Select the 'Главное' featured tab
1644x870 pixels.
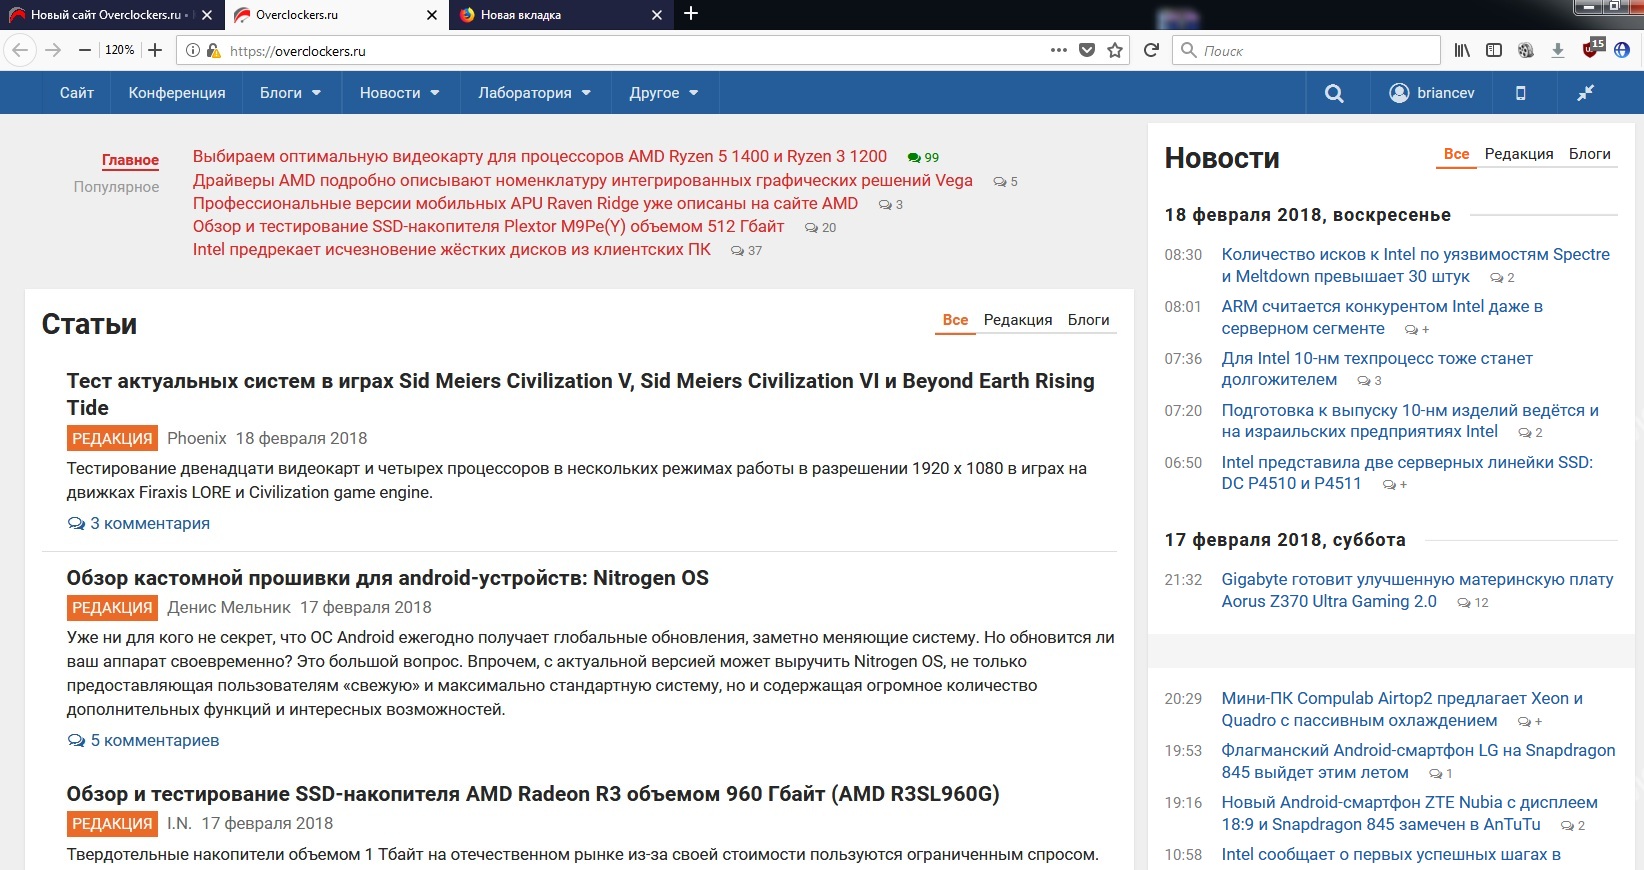tap(130, 160)
